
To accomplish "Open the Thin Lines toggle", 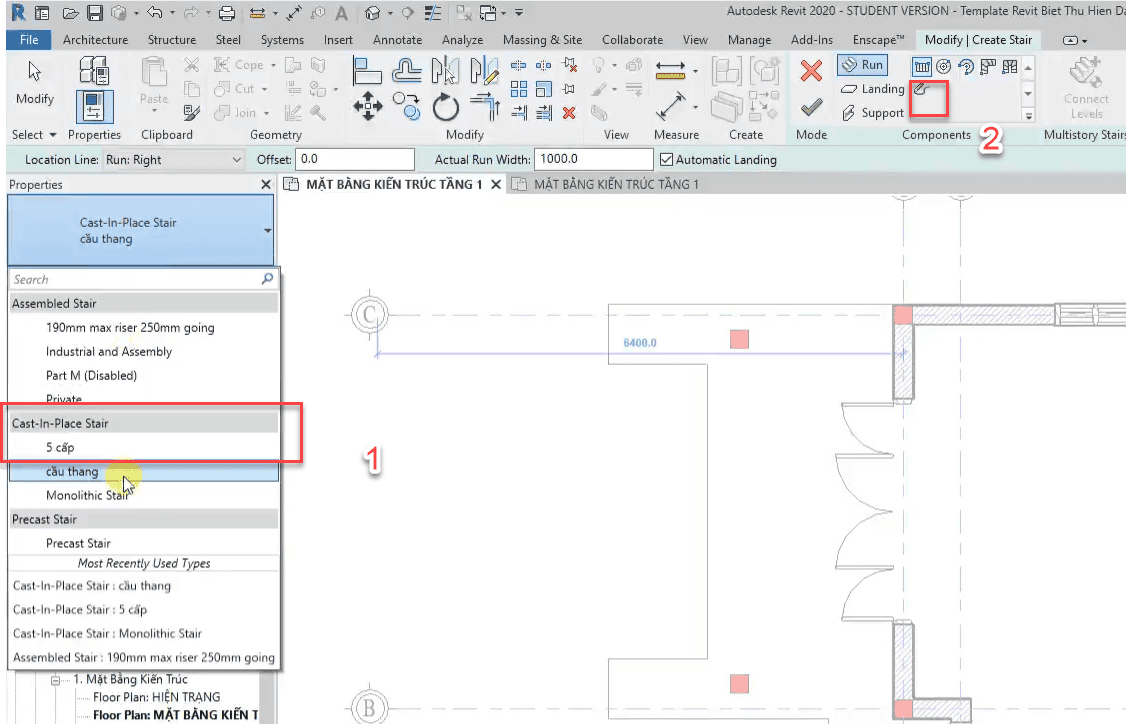I will [432, 13].
